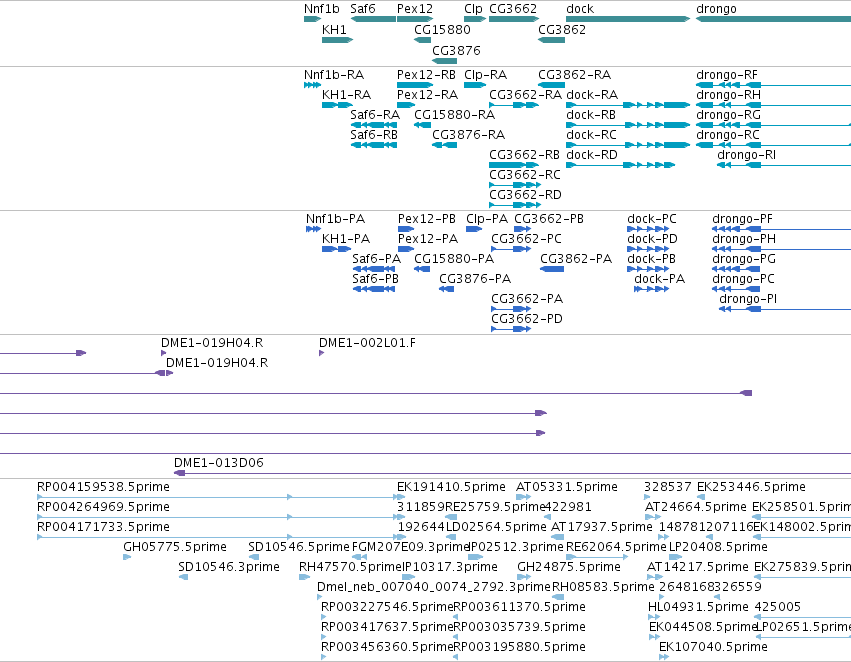Click the Nnf1b-RA transcript label
This screenshot has width=851, height=662.
tap(334, 74)
